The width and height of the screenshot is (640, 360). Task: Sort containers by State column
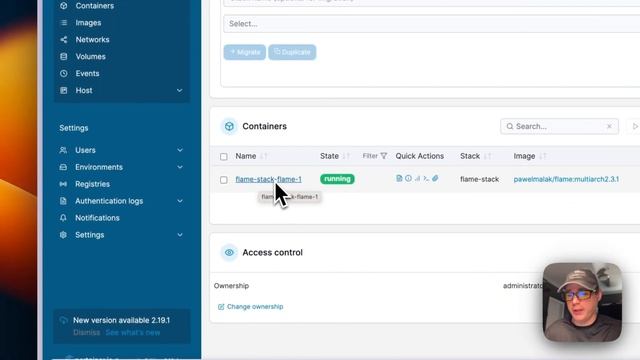pos(347,156)
